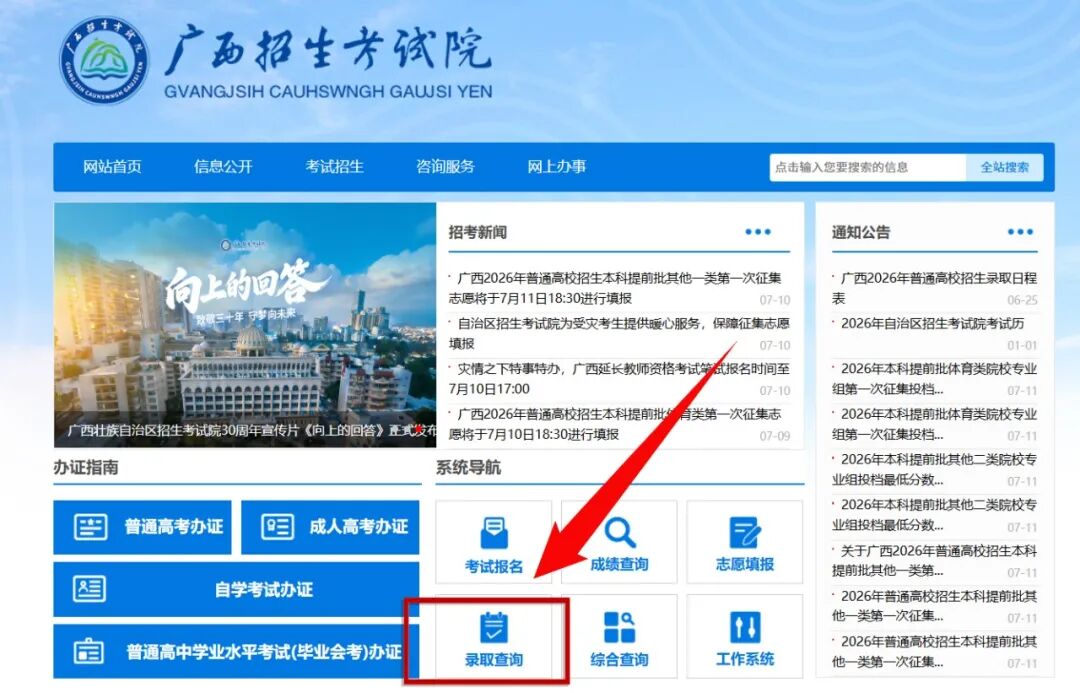Image resolution: width=1080 pixels, height=693 pixels.
Task: Open news on 体育类第一次征集志愿 7月10日
Action: (x=615, y=424)
